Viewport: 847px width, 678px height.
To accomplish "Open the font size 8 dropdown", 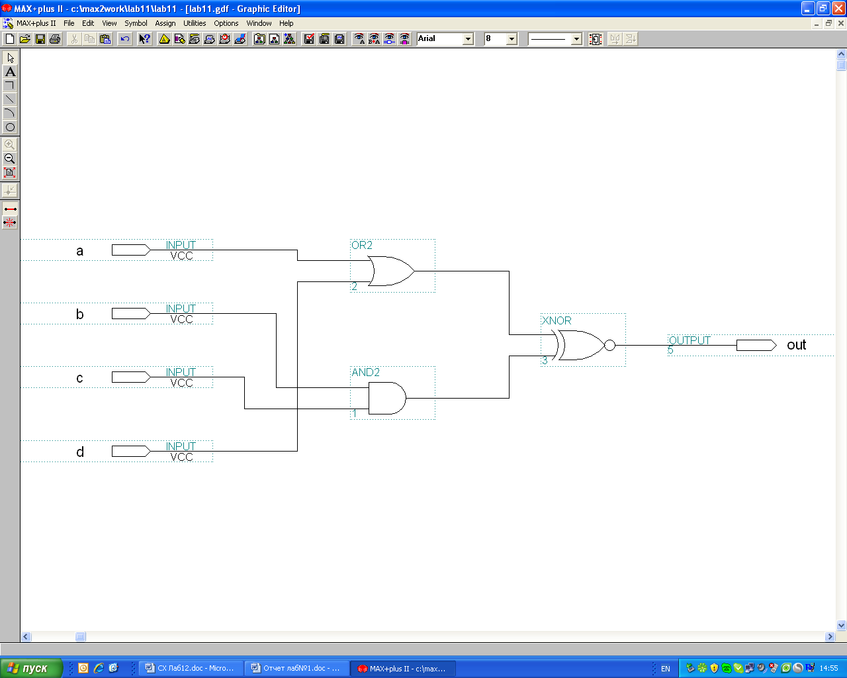I will click(x=512, y=39).
